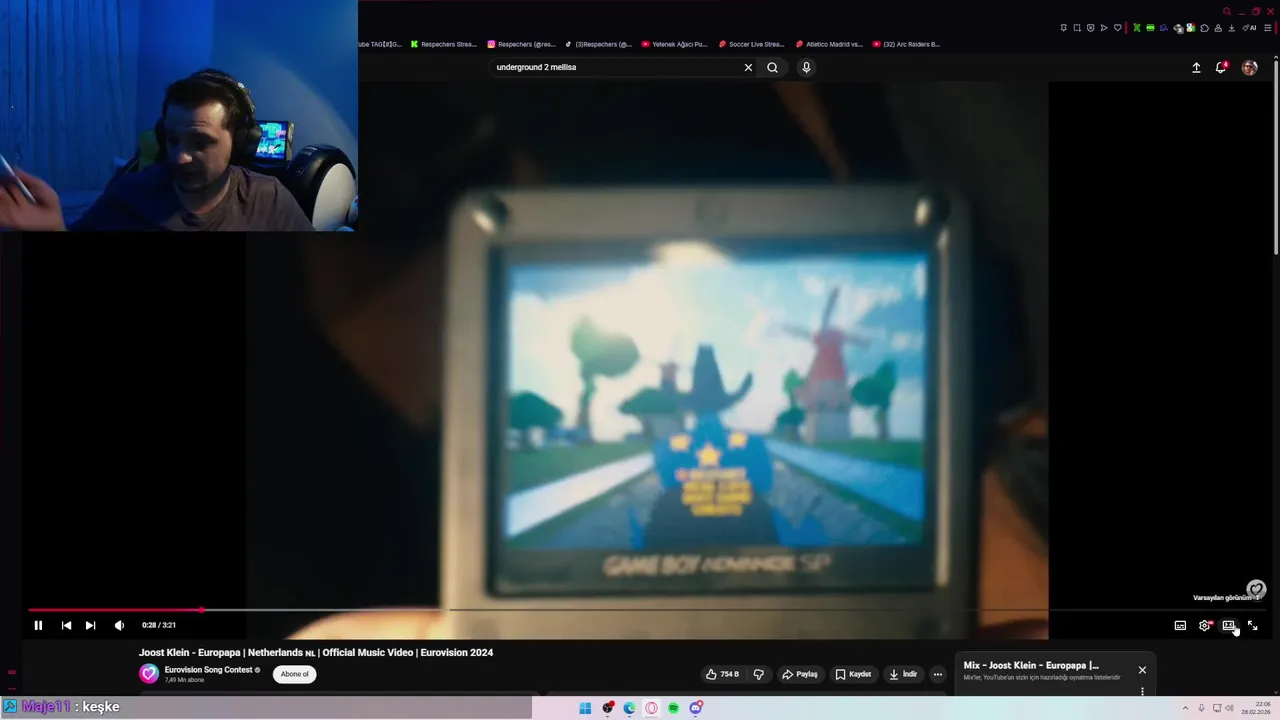The width and height of the screenshot is (1280, 720).
Task: Open the browser profile account icon
Action: pos(1218,28)
